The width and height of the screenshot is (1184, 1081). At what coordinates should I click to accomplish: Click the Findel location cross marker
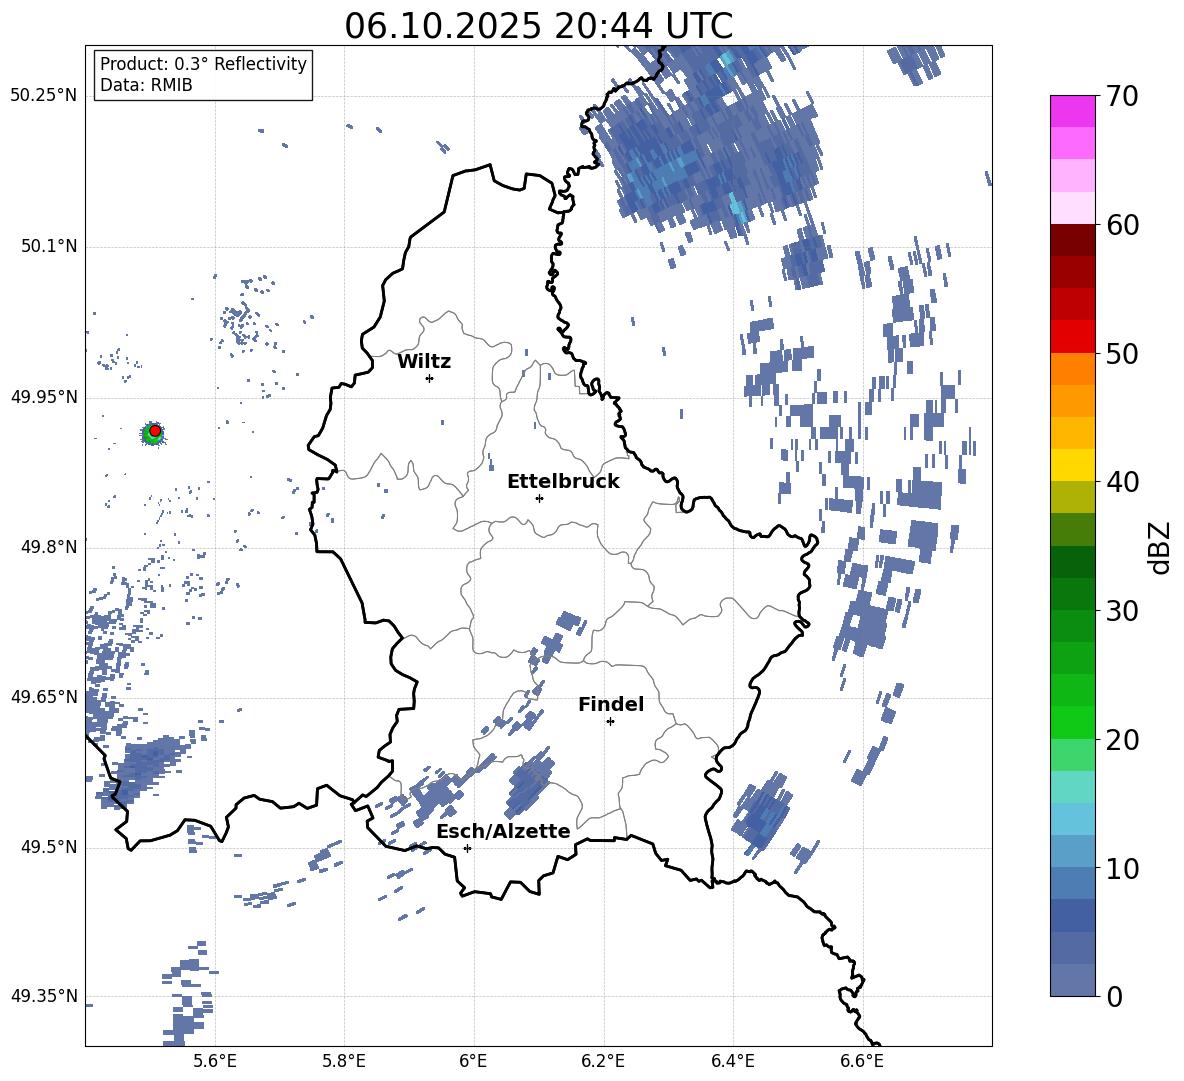[610, 722]
